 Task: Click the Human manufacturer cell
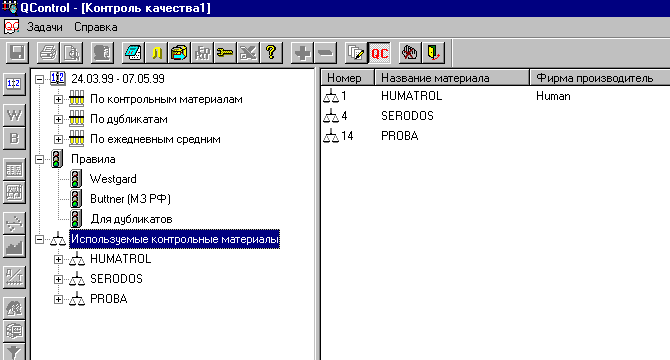553,96
